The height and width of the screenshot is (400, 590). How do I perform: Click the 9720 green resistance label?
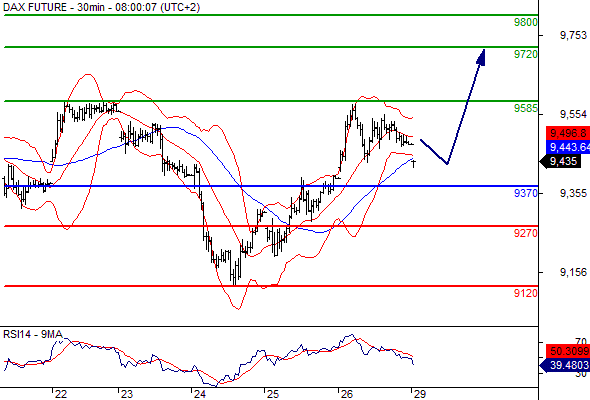pos(526,54)
